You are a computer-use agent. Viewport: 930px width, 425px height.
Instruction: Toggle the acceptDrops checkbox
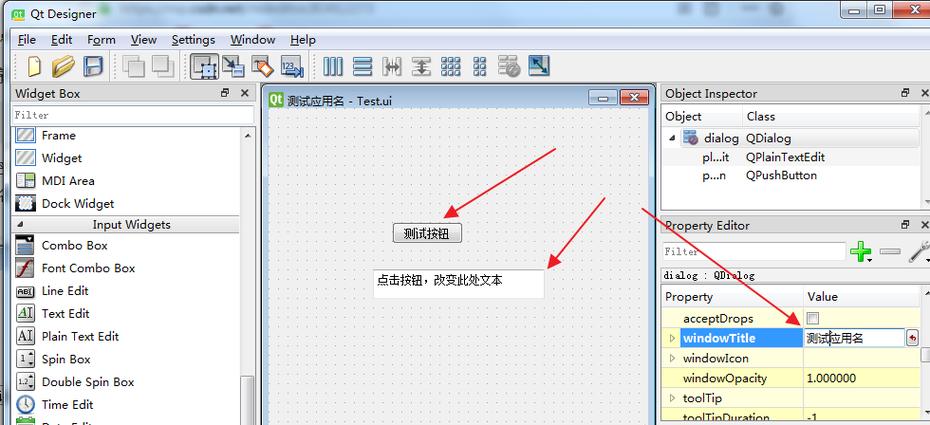point(813,318)
